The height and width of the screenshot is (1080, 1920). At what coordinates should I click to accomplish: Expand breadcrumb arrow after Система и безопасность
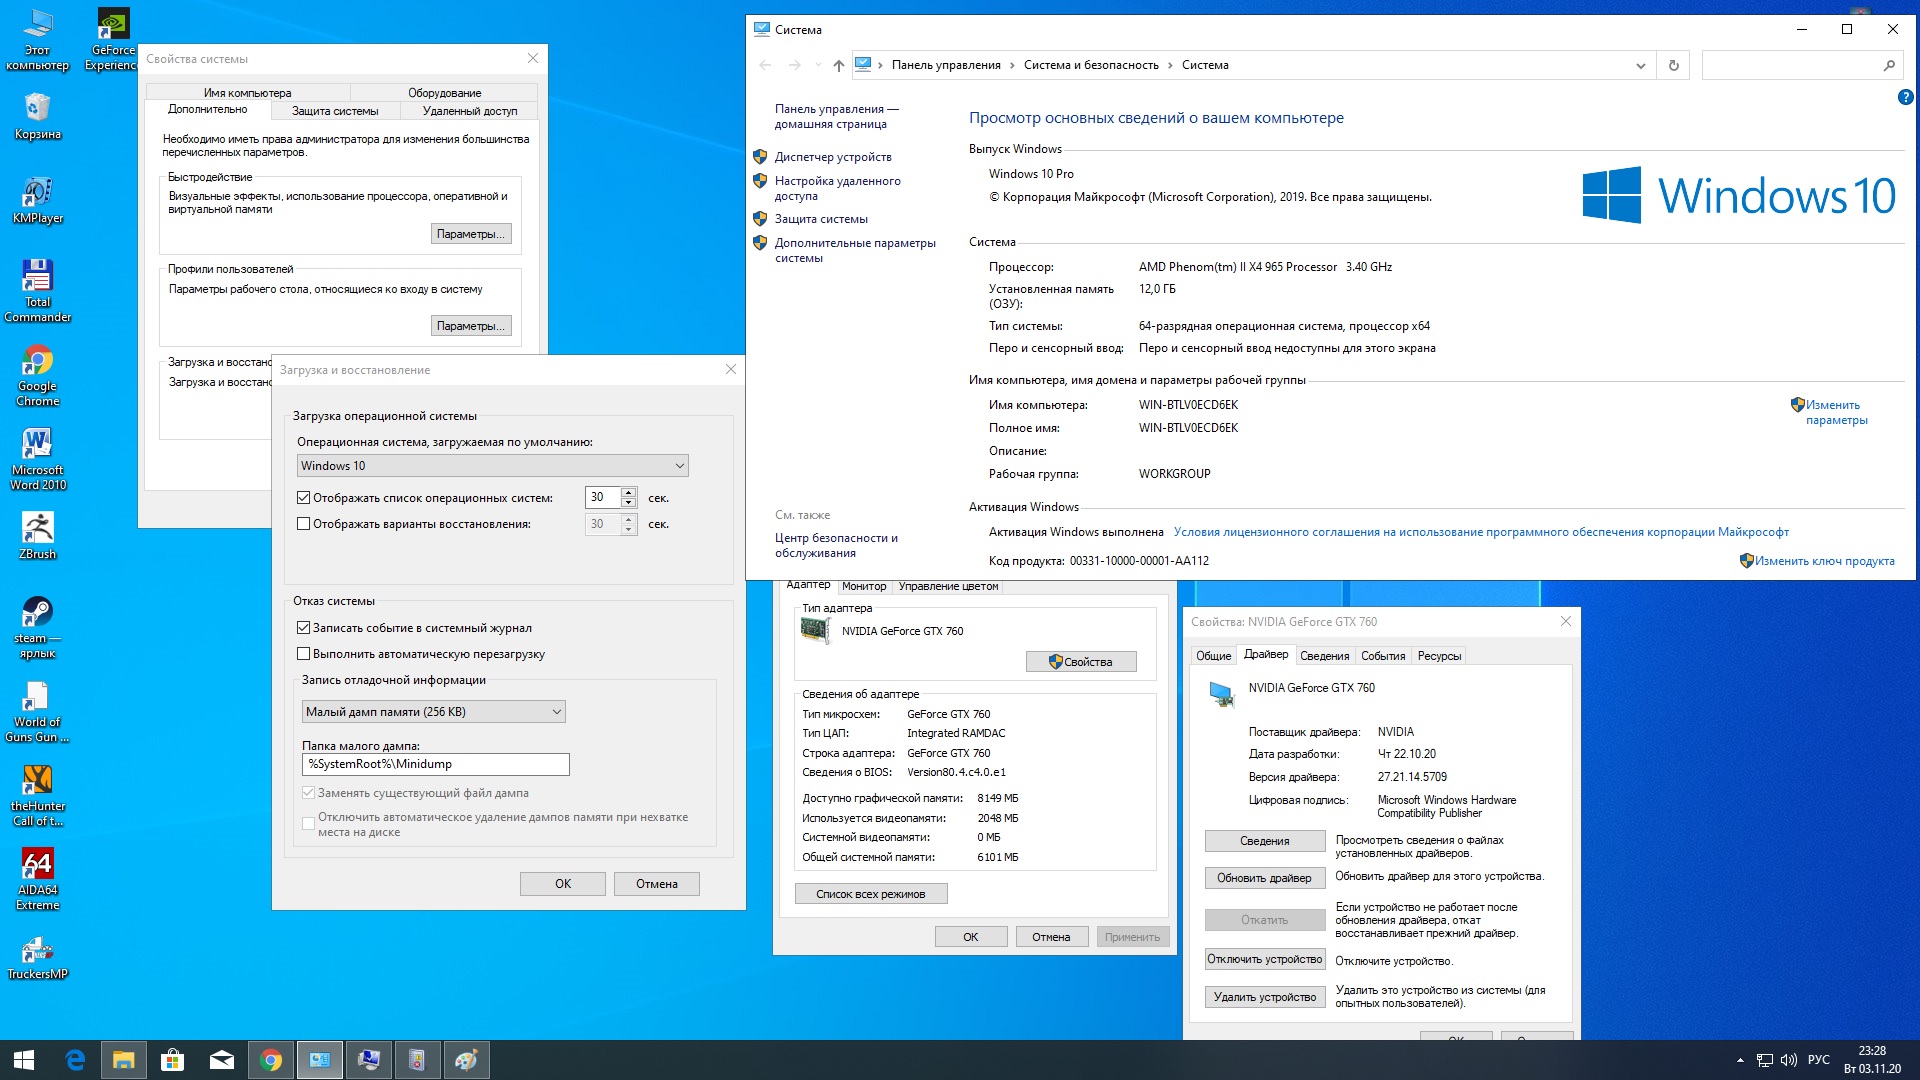(x=1170, y=65)
